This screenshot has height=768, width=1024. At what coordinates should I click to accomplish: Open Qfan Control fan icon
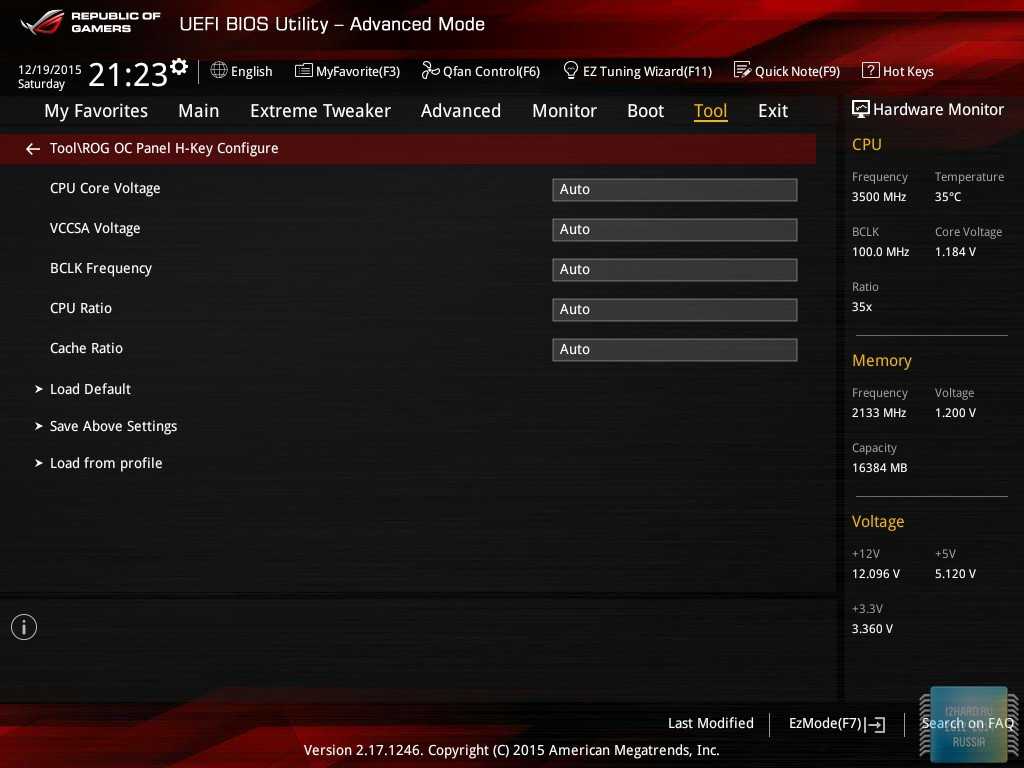point(430,71)
